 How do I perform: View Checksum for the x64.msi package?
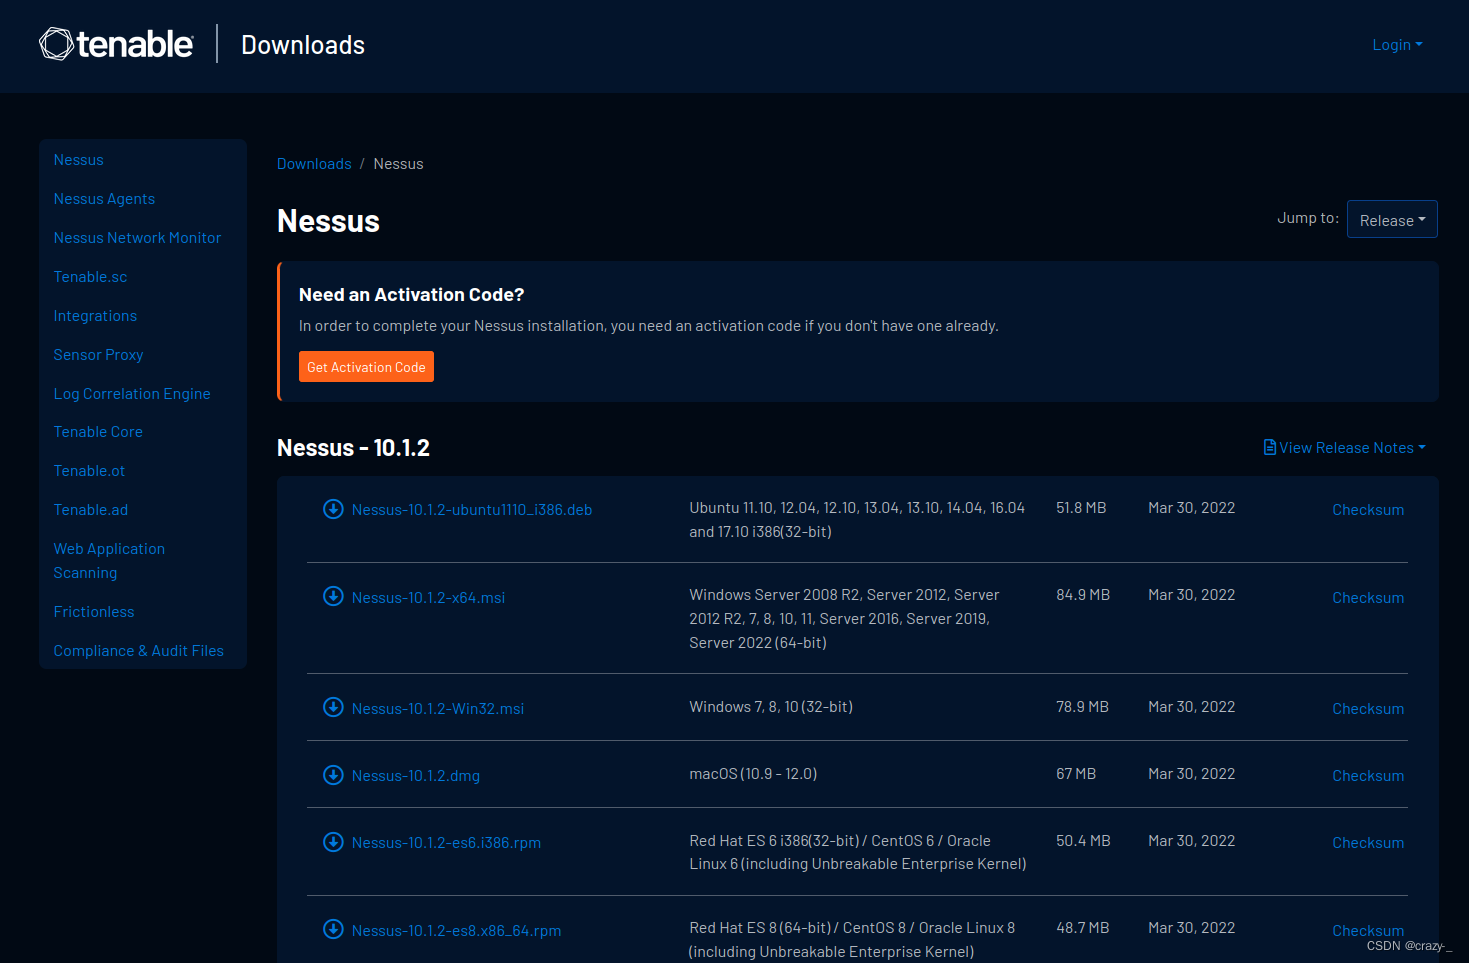click(1368, 598)
